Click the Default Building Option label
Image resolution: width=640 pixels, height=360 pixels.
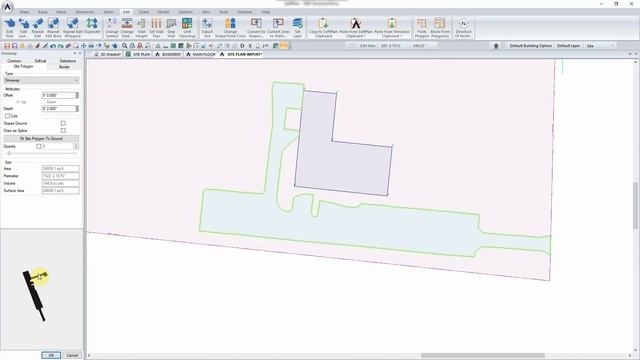coord(530,46)
